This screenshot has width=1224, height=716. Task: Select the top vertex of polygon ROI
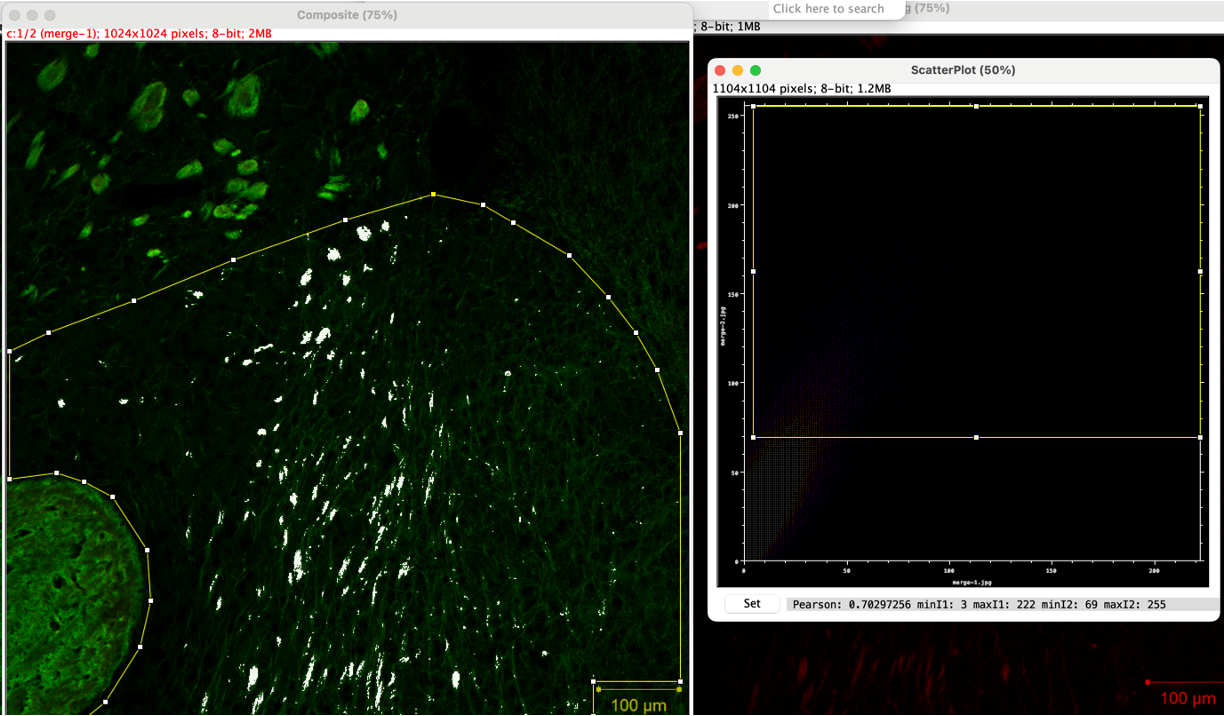[433, 194]
